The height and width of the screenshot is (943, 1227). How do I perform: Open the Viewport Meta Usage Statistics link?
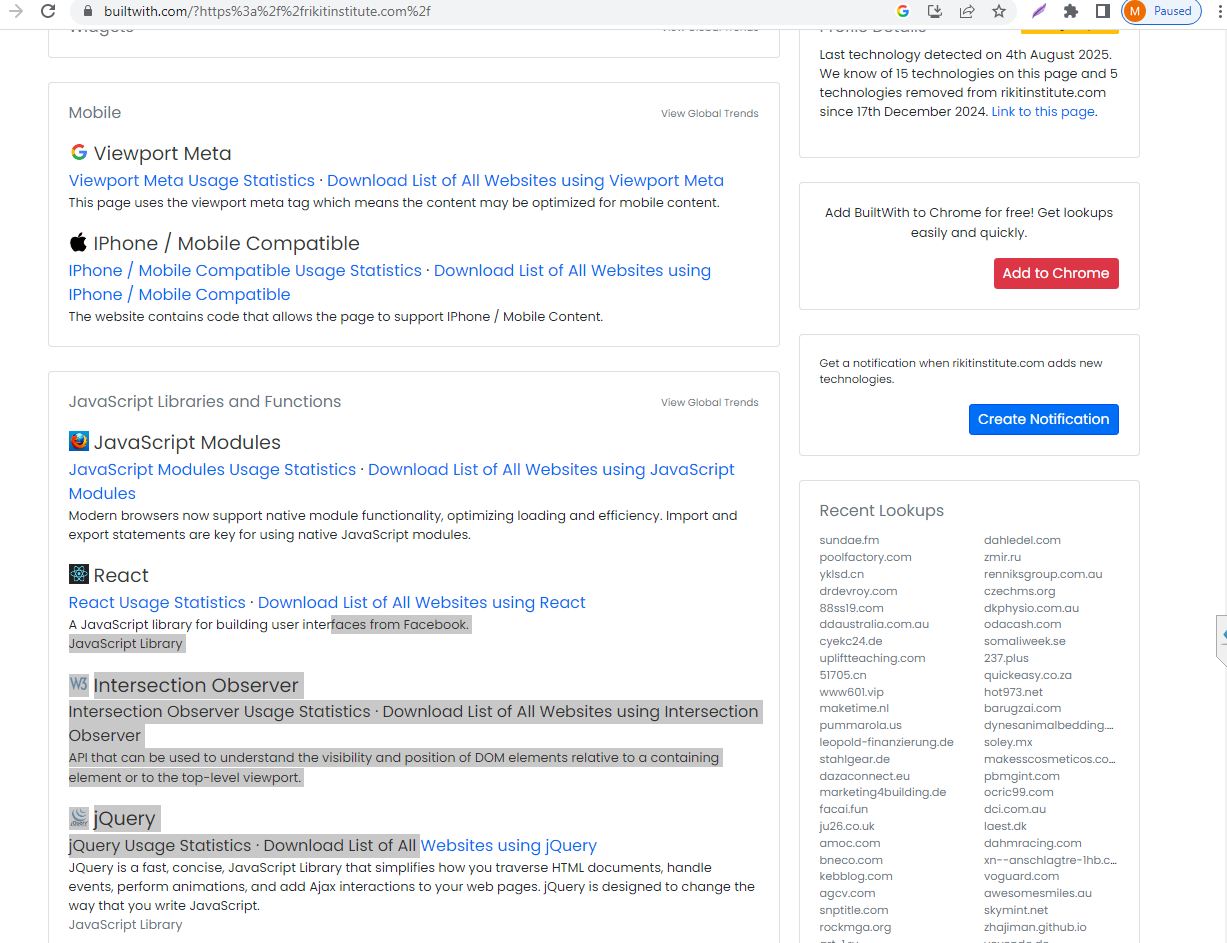[192, 180]
